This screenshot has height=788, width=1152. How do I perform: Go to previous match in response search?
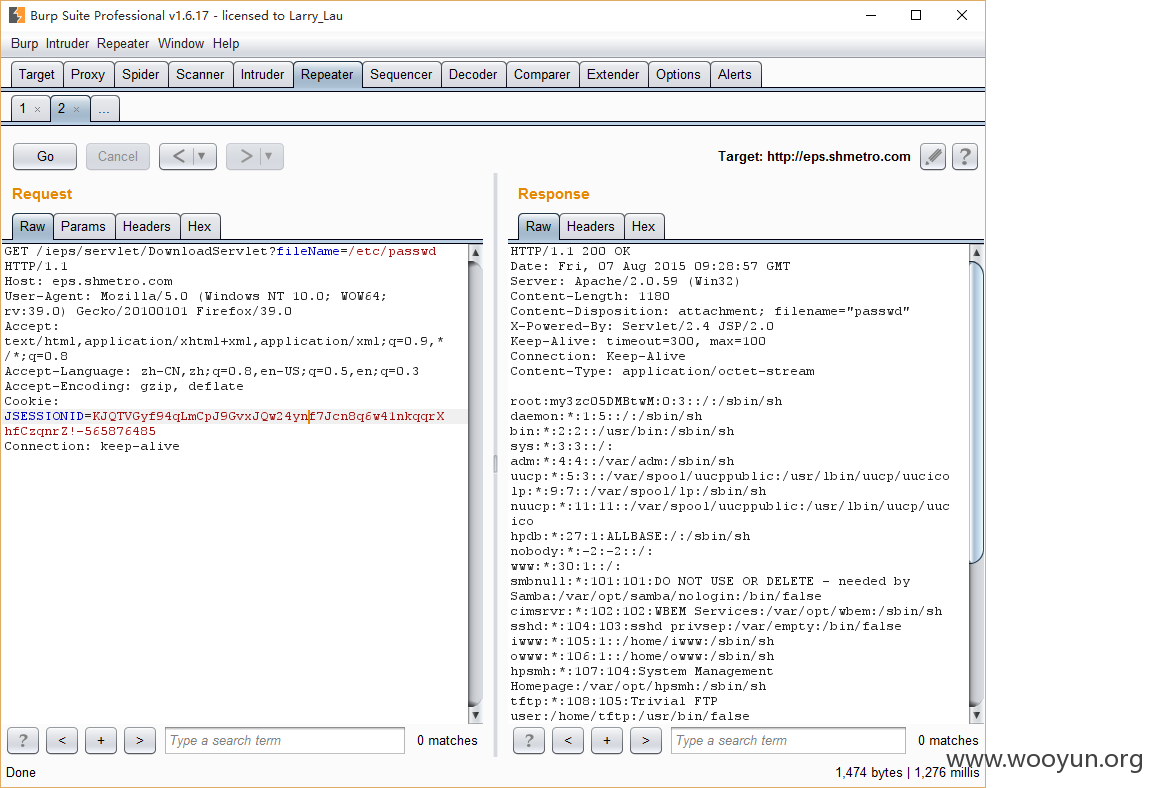click(568, 740)
